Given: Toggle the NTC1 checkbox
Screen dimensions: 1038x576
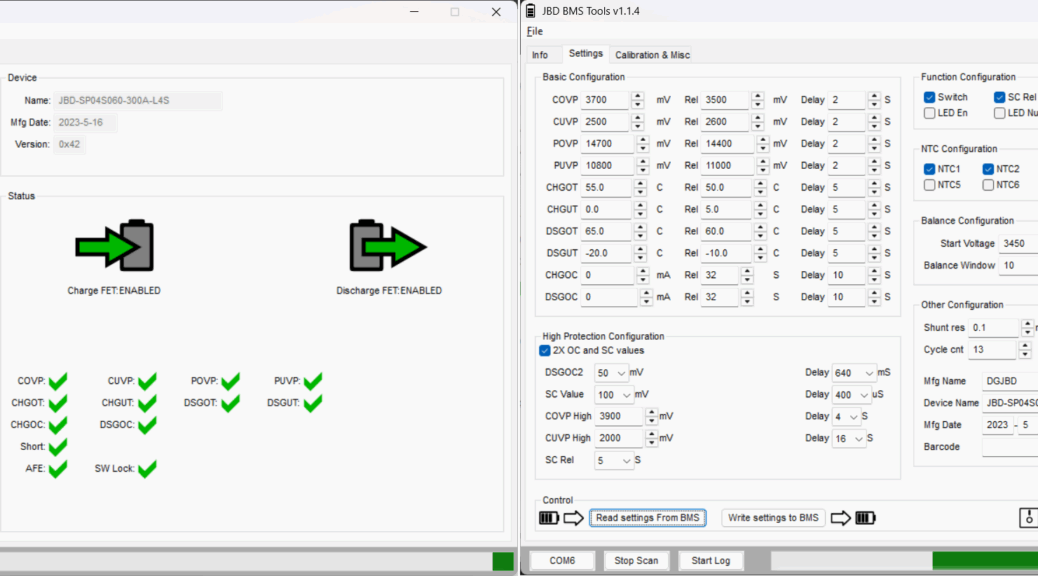Looking at the screenshot, I should pyautogui.click(x=929, y=169).
